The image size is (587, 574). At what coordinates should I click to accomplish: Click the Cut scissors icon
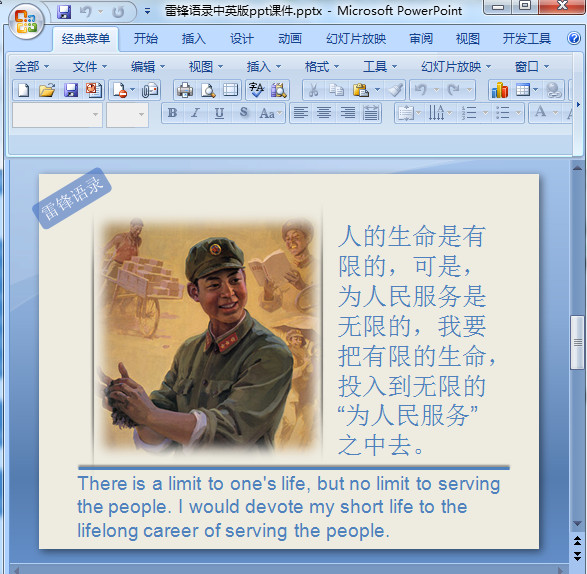314,90
